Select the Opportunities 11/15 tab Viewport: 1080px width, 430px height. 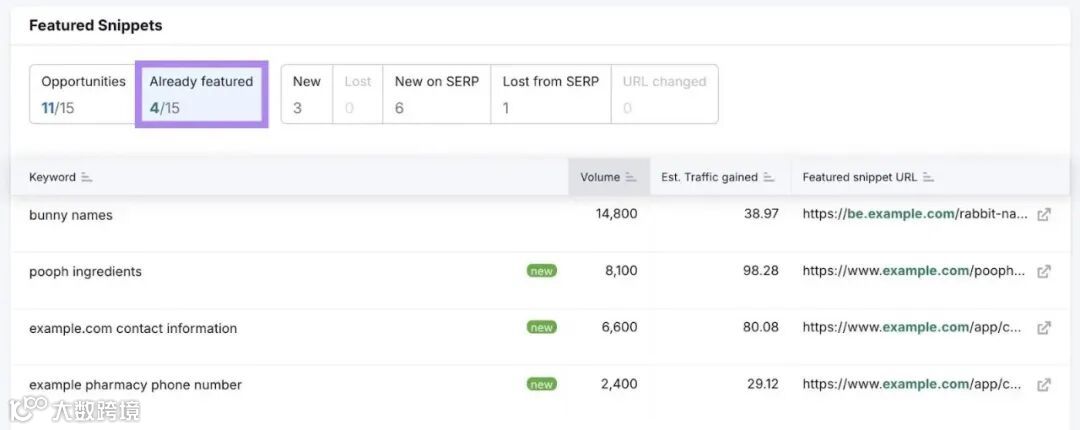(x=83, y=94)
